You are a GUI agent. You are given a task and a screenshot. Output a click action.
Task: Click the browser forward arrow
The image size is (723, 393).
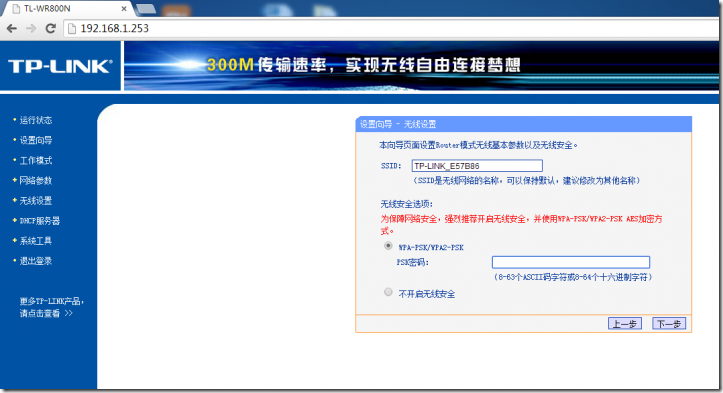point(31,29)
